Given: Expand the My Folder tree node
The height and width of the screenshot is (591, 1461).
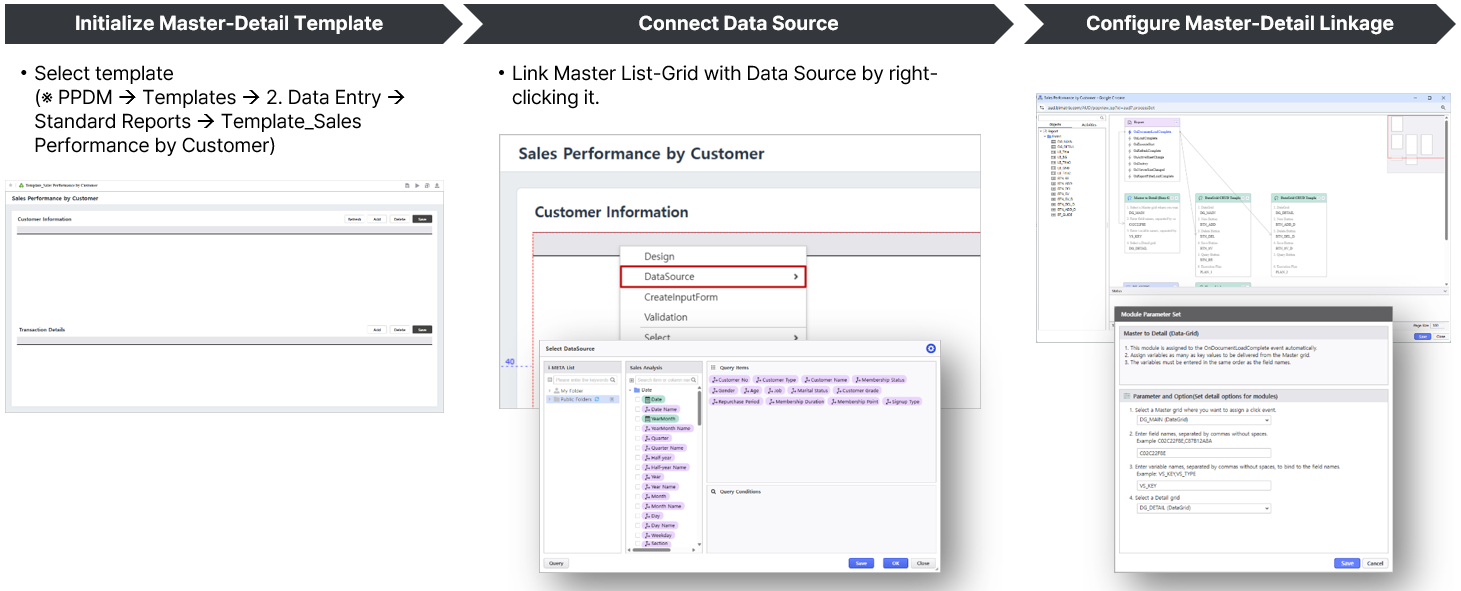Looking at the screenshot, I should point(549,390).
